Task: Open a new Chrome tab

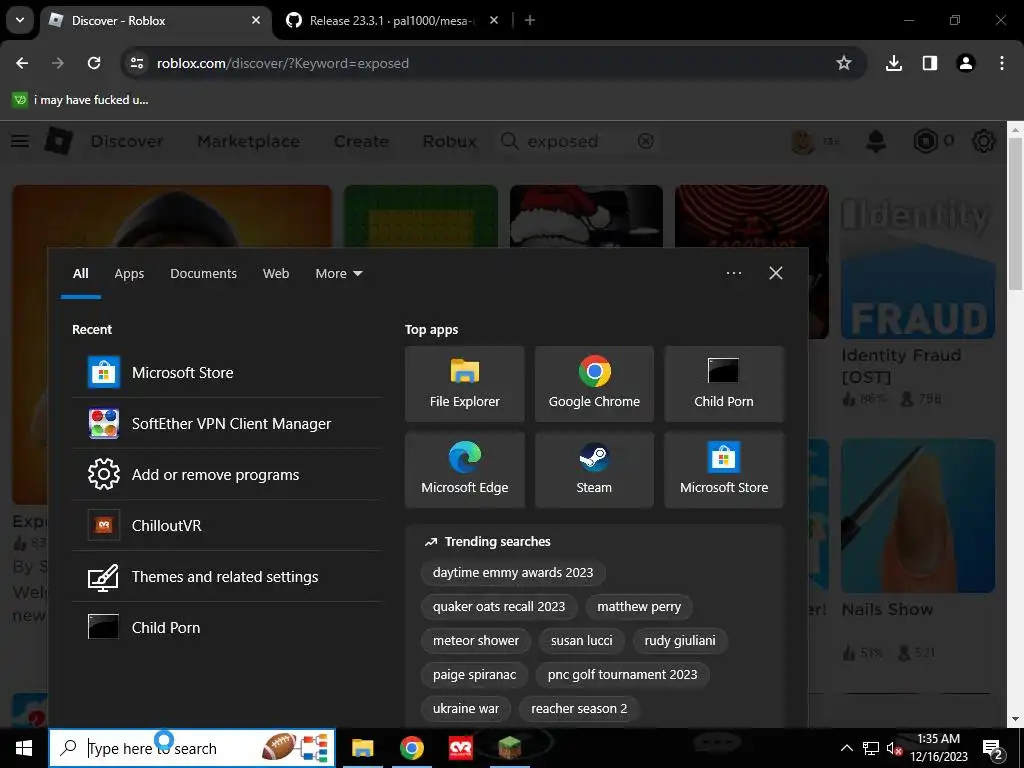Action: [x=530, y=20]
